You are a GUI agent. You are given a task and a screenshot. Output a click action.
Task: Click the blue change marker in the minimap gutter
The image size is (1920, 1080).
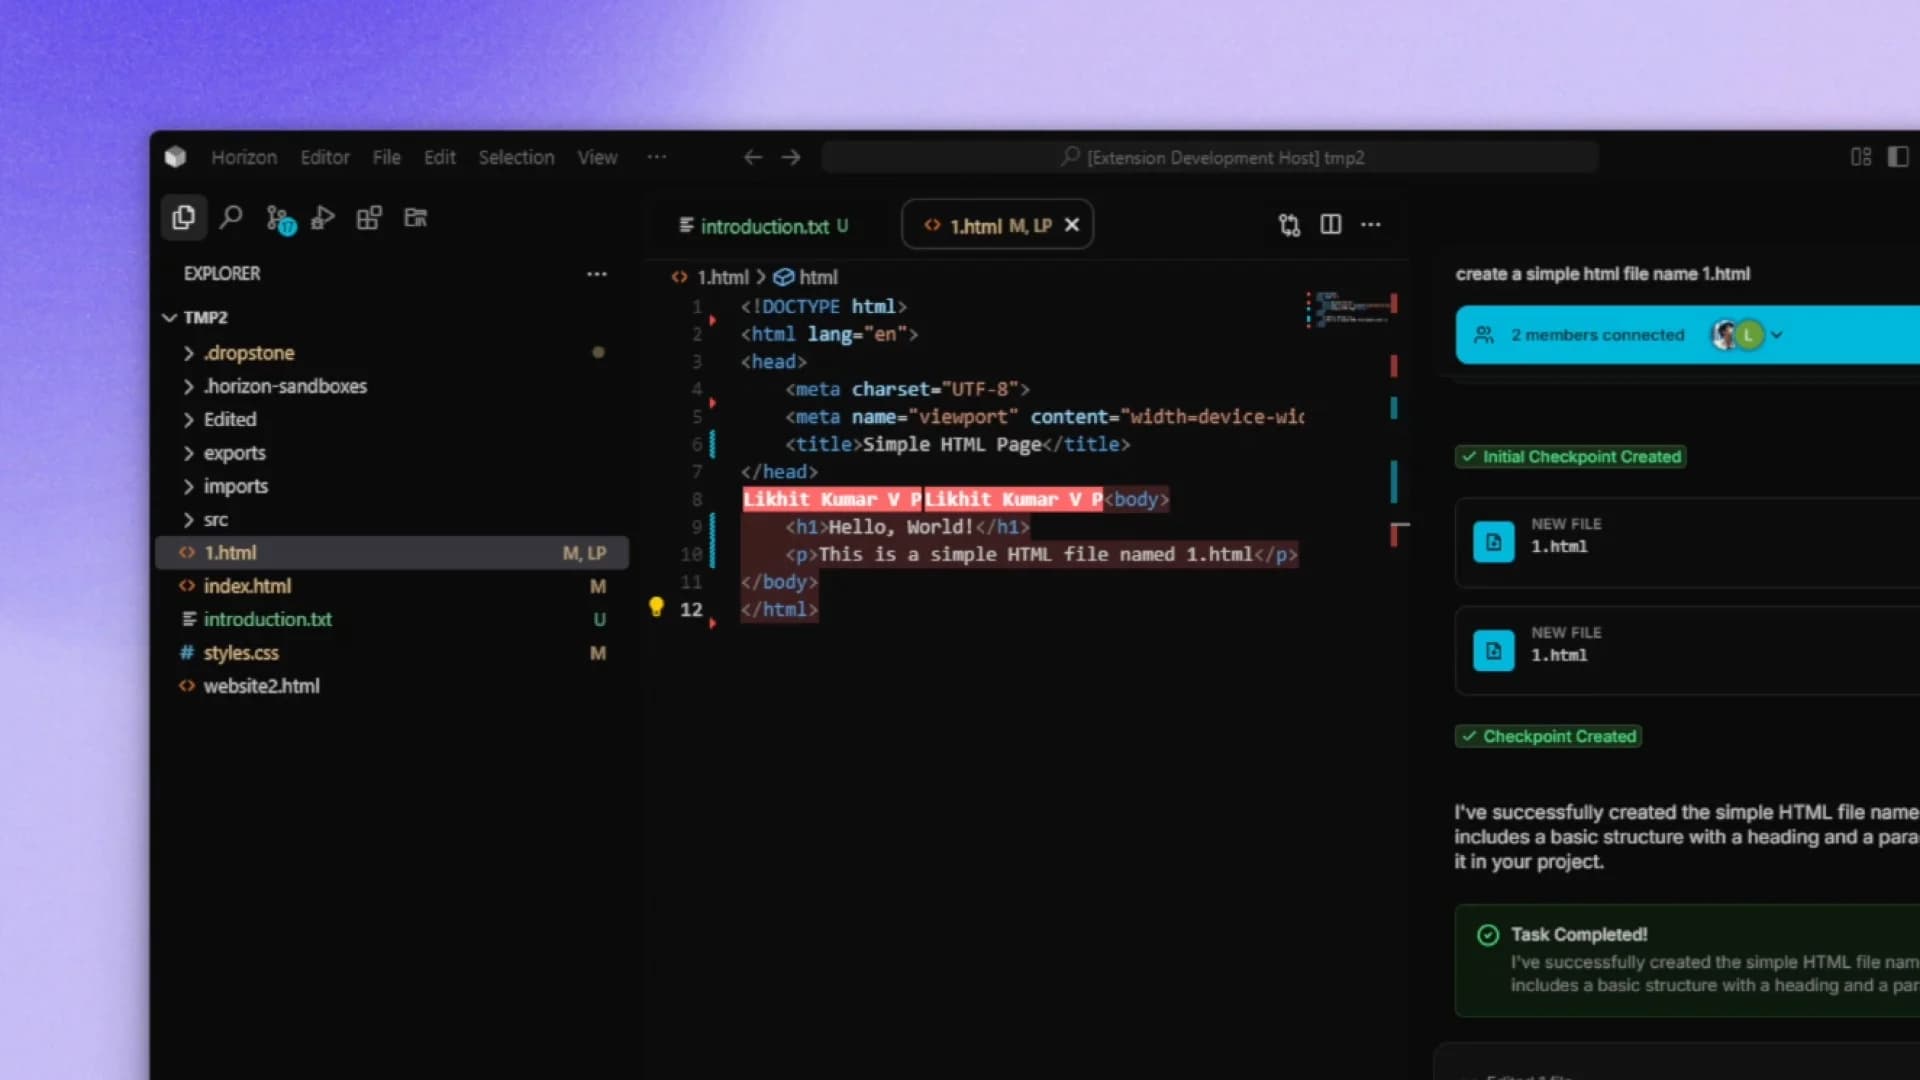pos(1393,483)
